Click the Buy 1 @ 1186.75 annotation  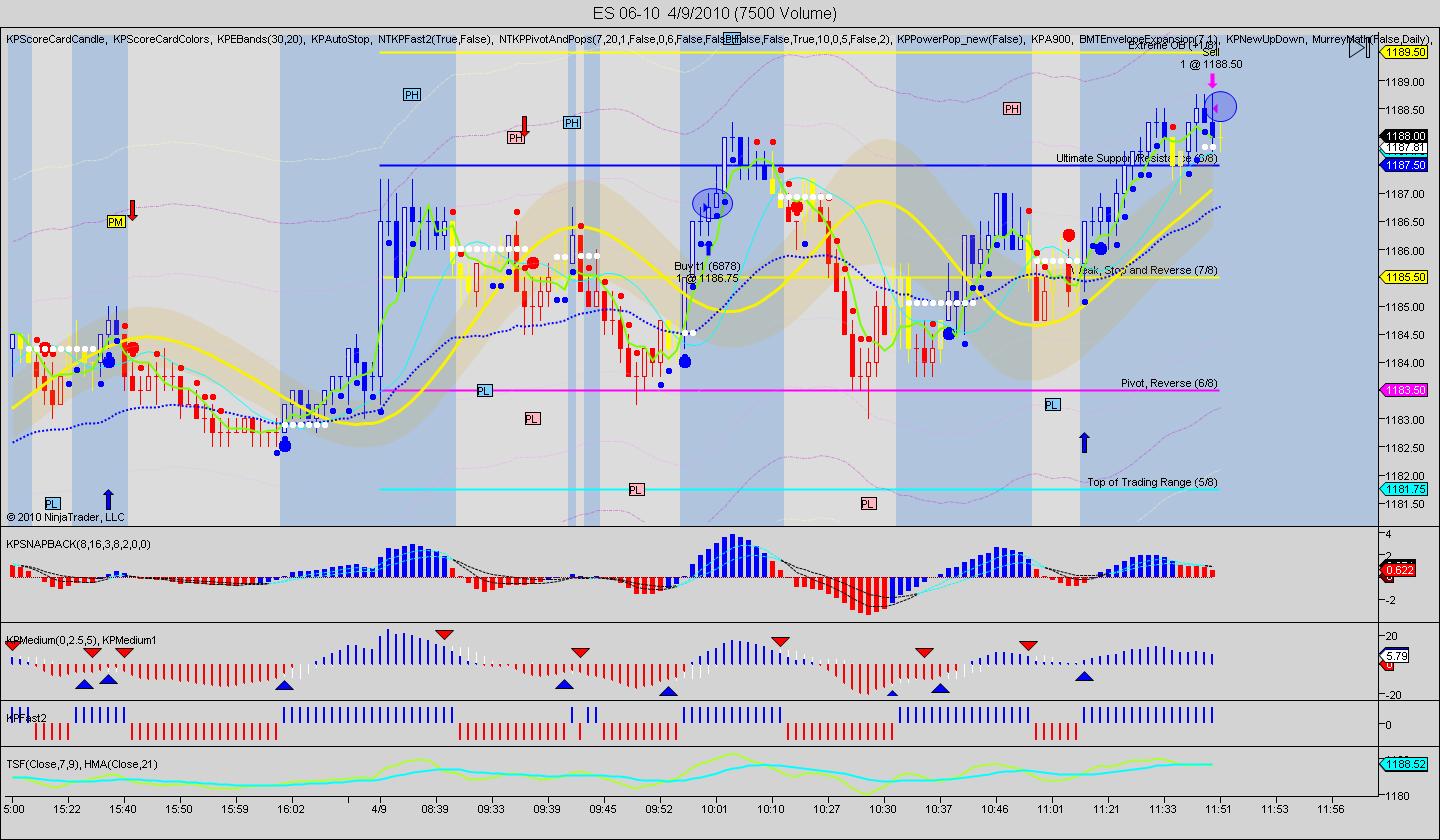click(707, 272)
